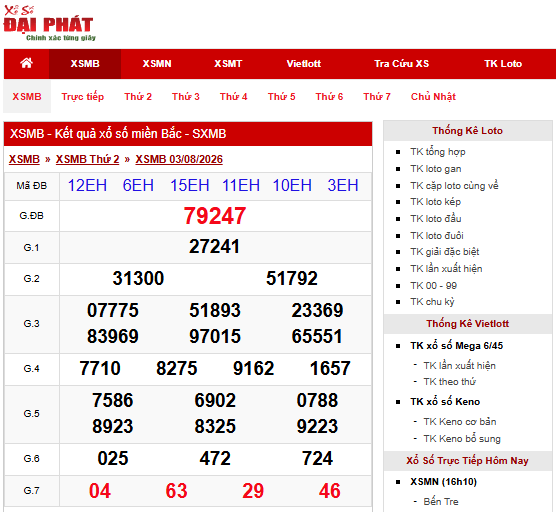Open TK loto gan link
556x512 pixels.
(x=436, y=169)
